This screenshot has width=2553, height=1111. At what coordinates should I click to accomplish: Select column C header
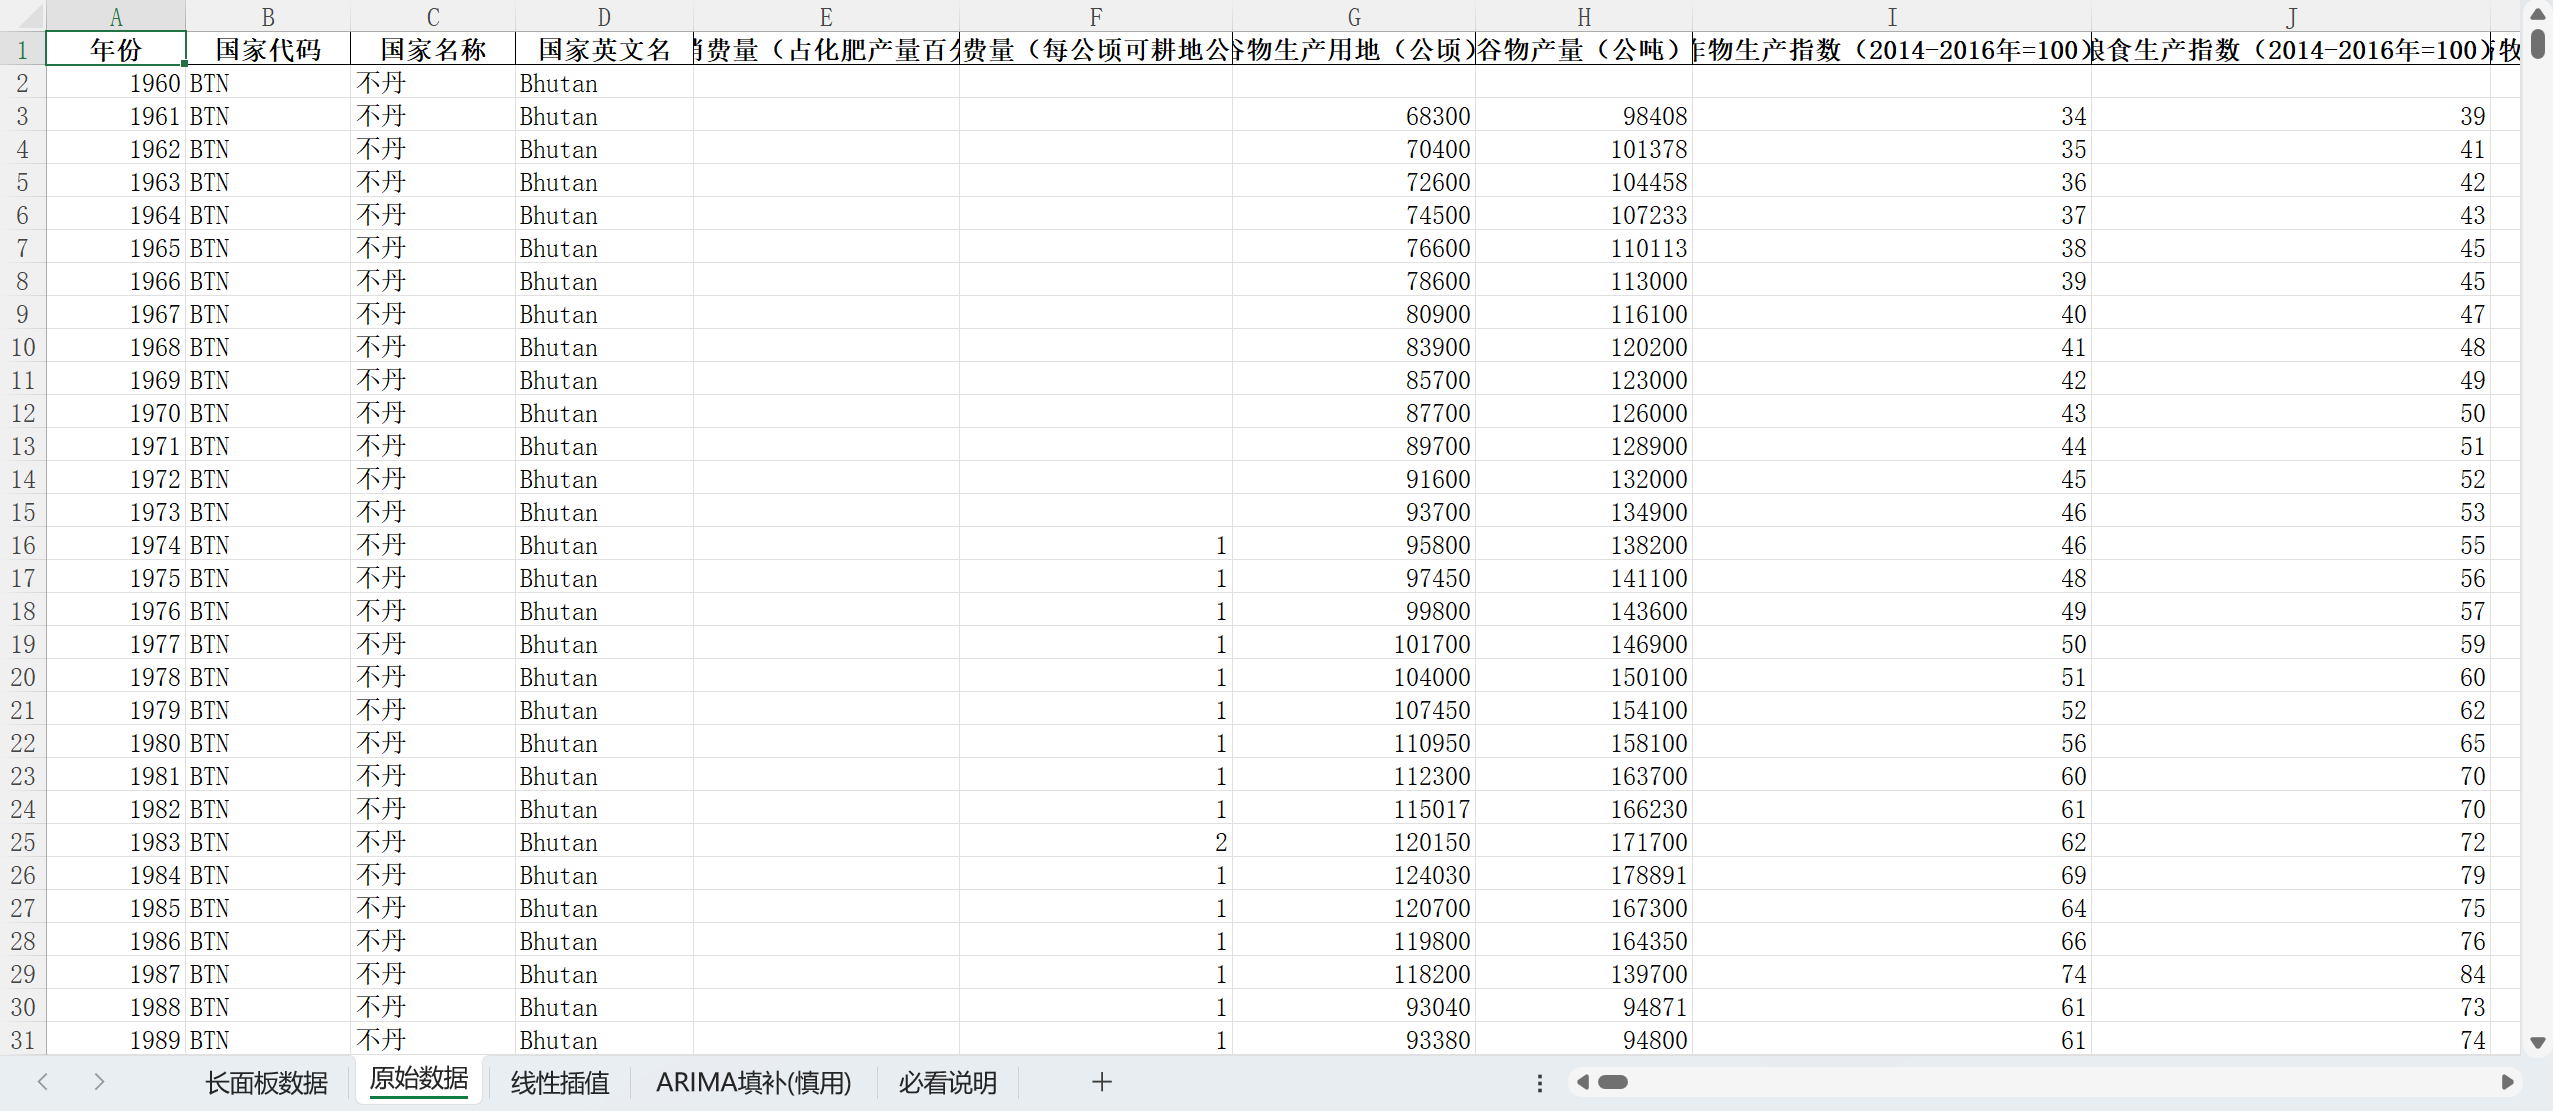(x=433, y=16)
